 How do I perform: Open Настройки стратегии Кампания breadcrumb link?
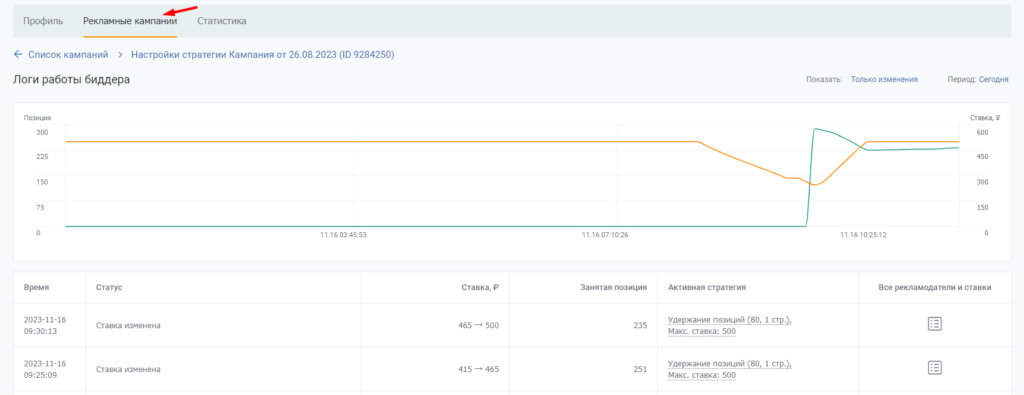tap(263, 55)
